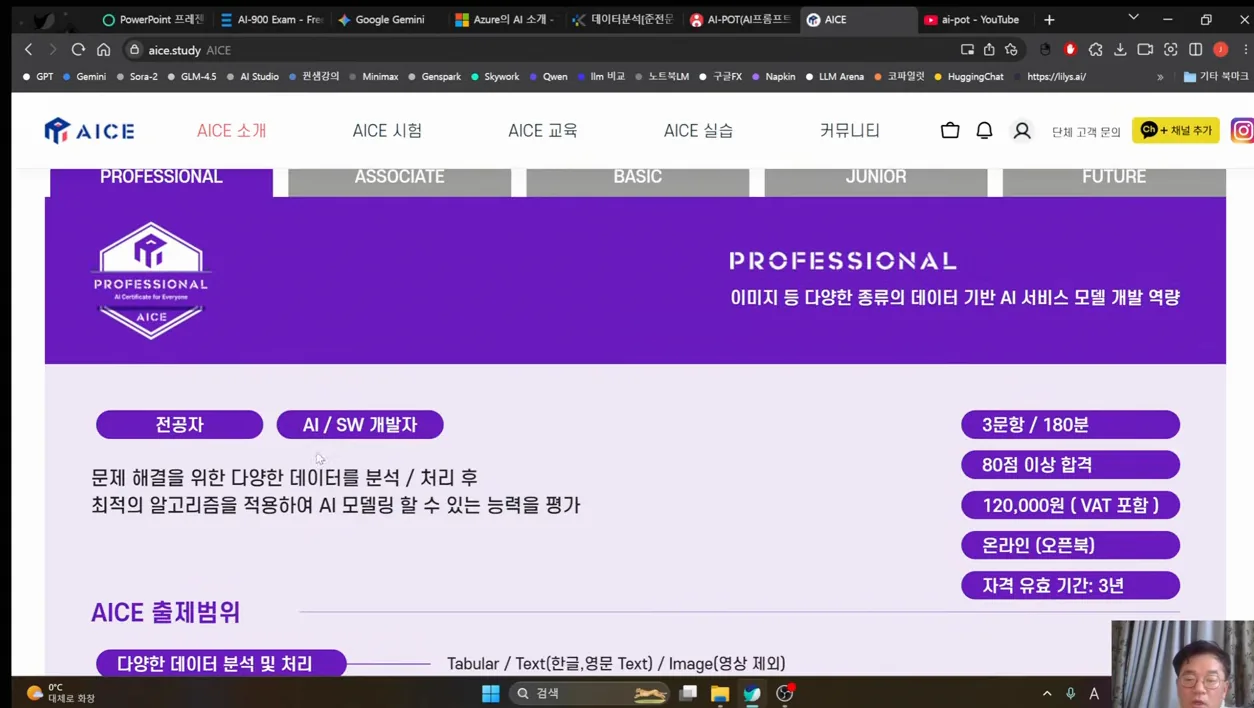Click the webcam video thumbnail
The image size is (1254, 708).
[x=1183, y=664]
